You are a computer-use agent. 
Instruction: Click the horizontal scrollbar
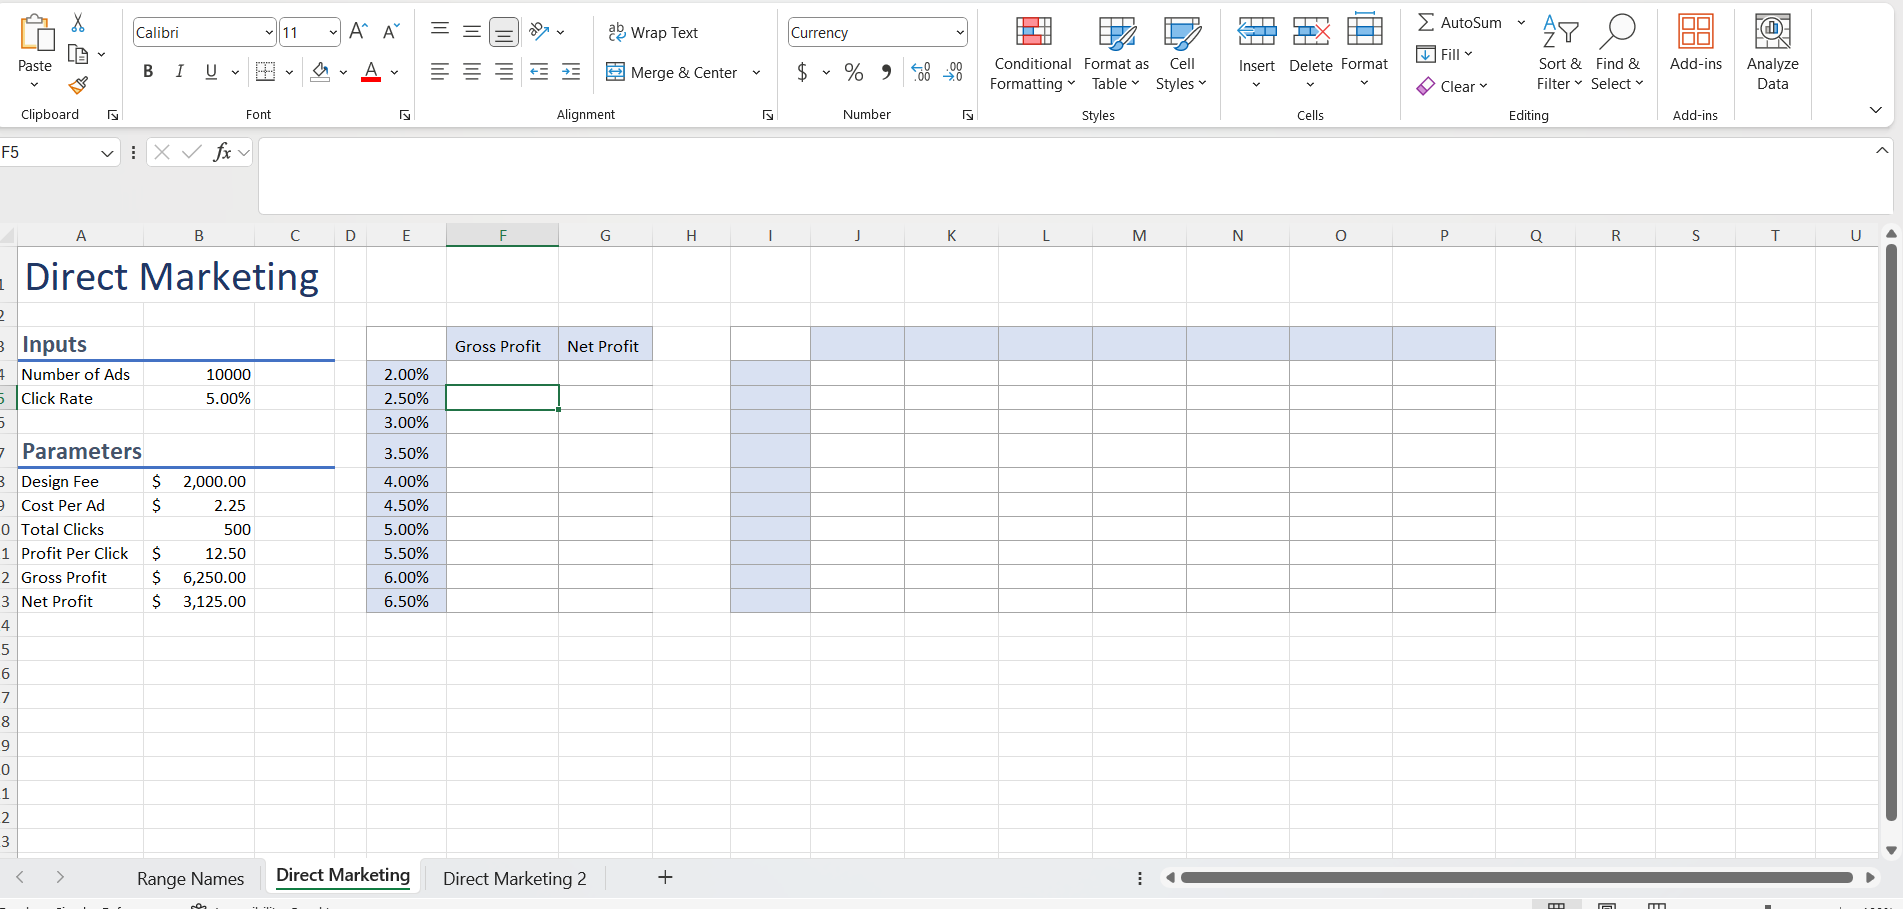1516,877
